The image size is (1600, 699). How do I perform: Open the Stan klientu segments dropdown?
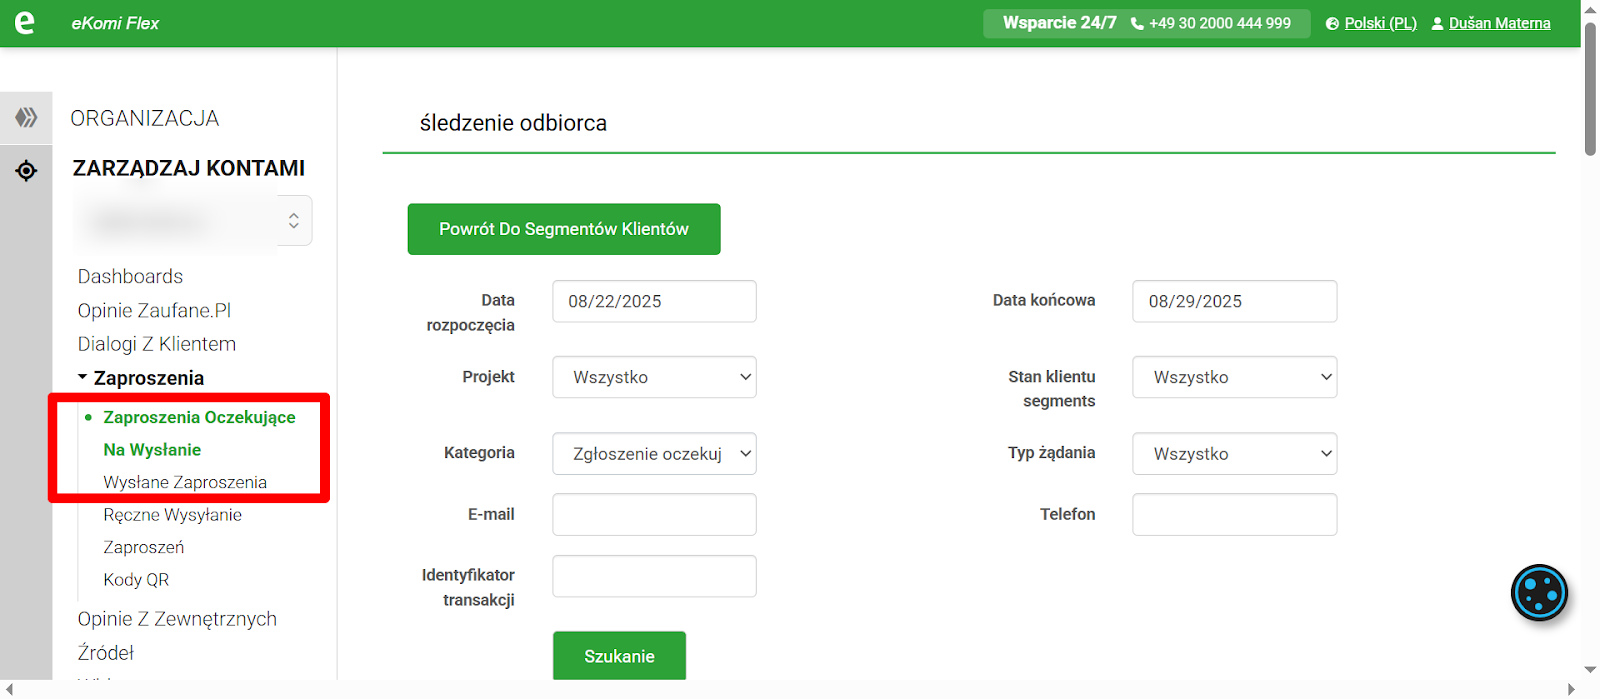[1234, 377]
